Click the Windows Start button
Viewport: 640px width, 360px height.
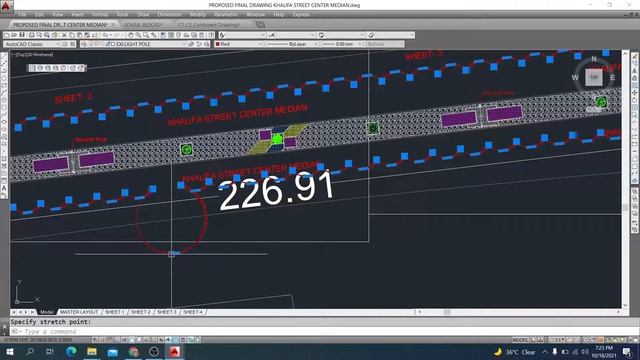(9, 351)
